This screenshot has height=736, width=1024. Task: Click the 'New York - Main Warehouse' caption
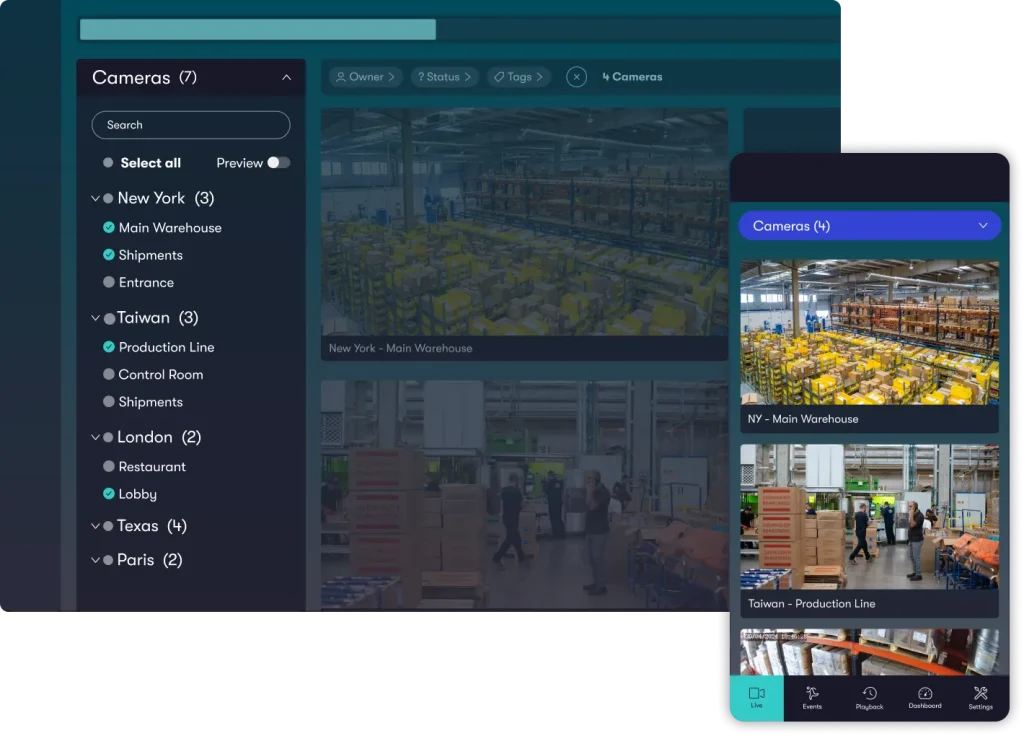(x=400, y=348)
